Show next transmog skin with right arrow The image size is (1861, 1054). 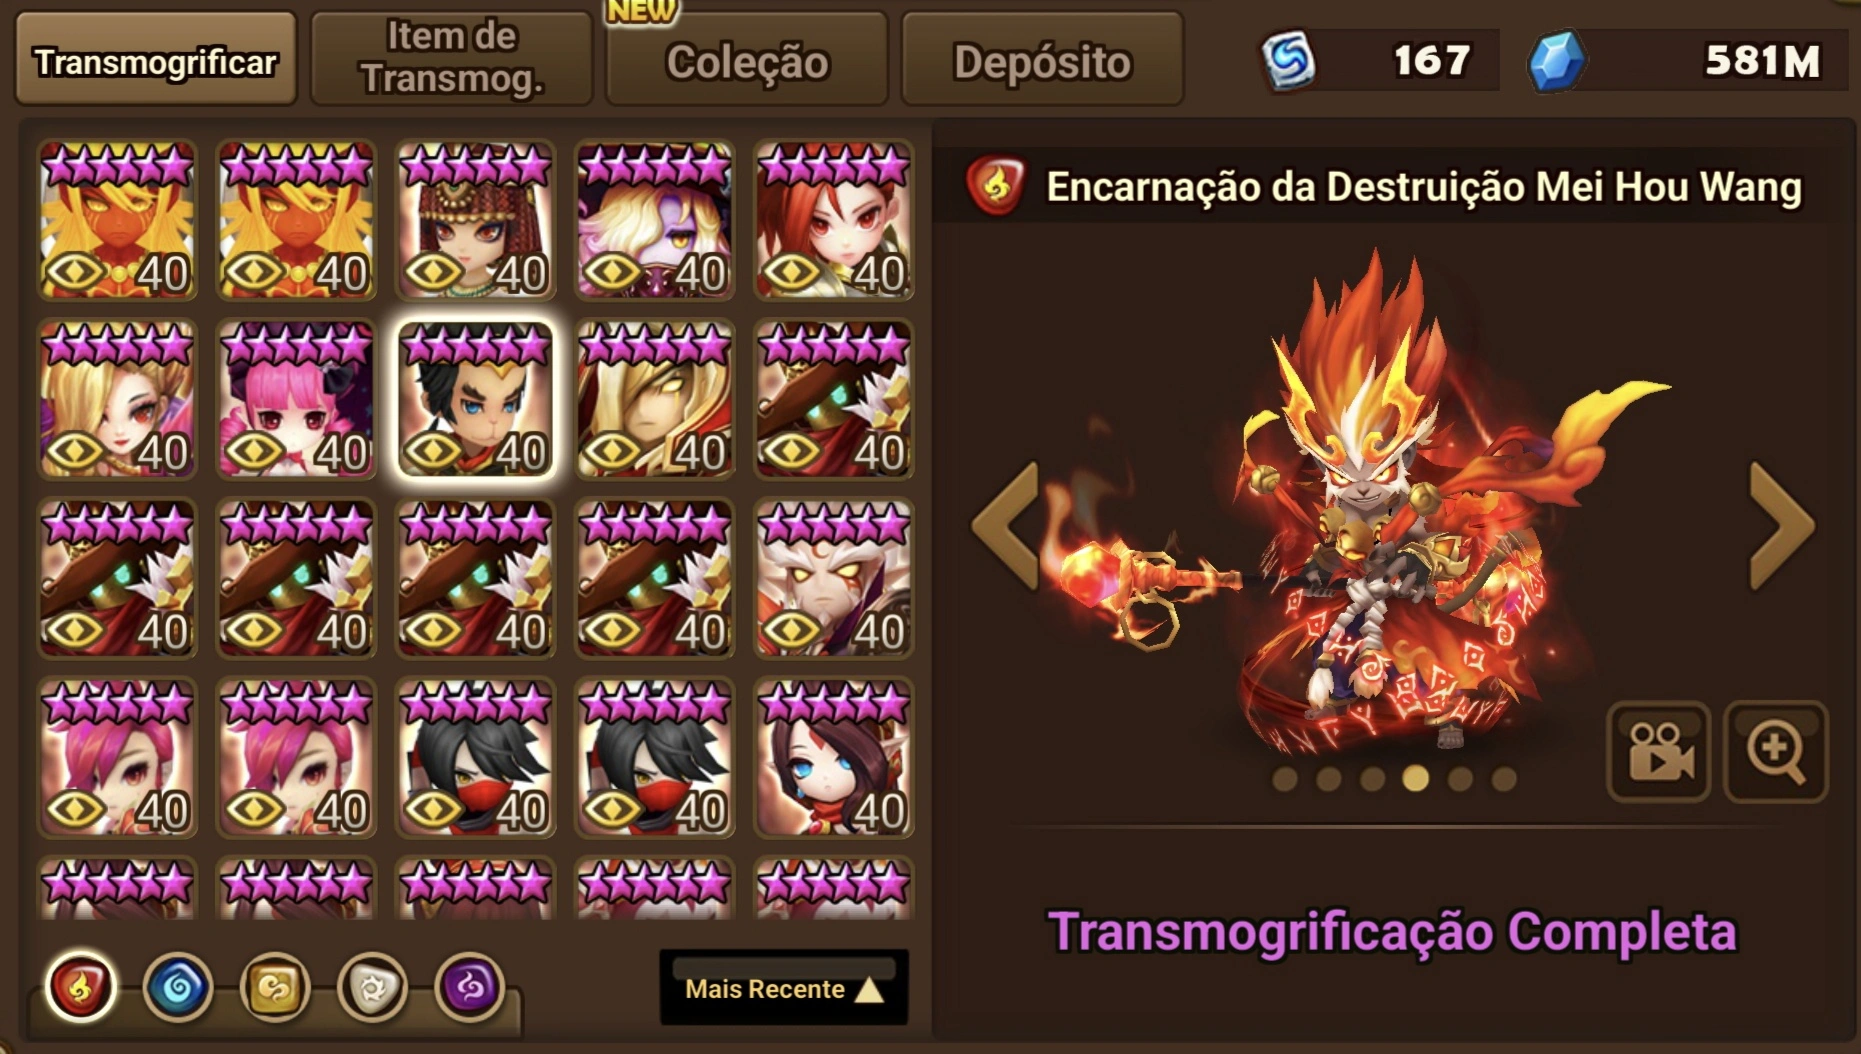click(1781, 526)
